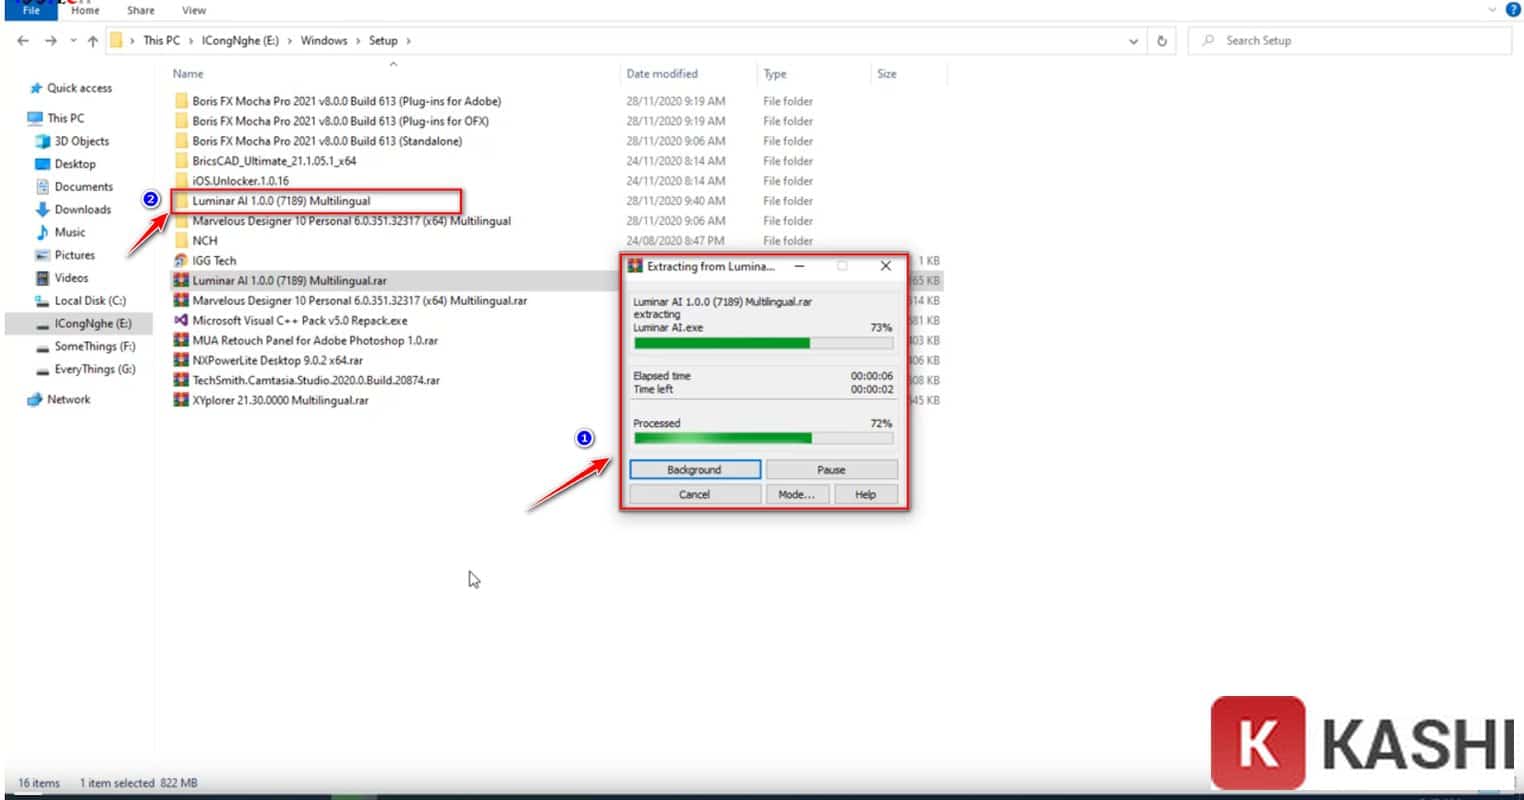Click inside the Search Setup box

coord(1350,40)
